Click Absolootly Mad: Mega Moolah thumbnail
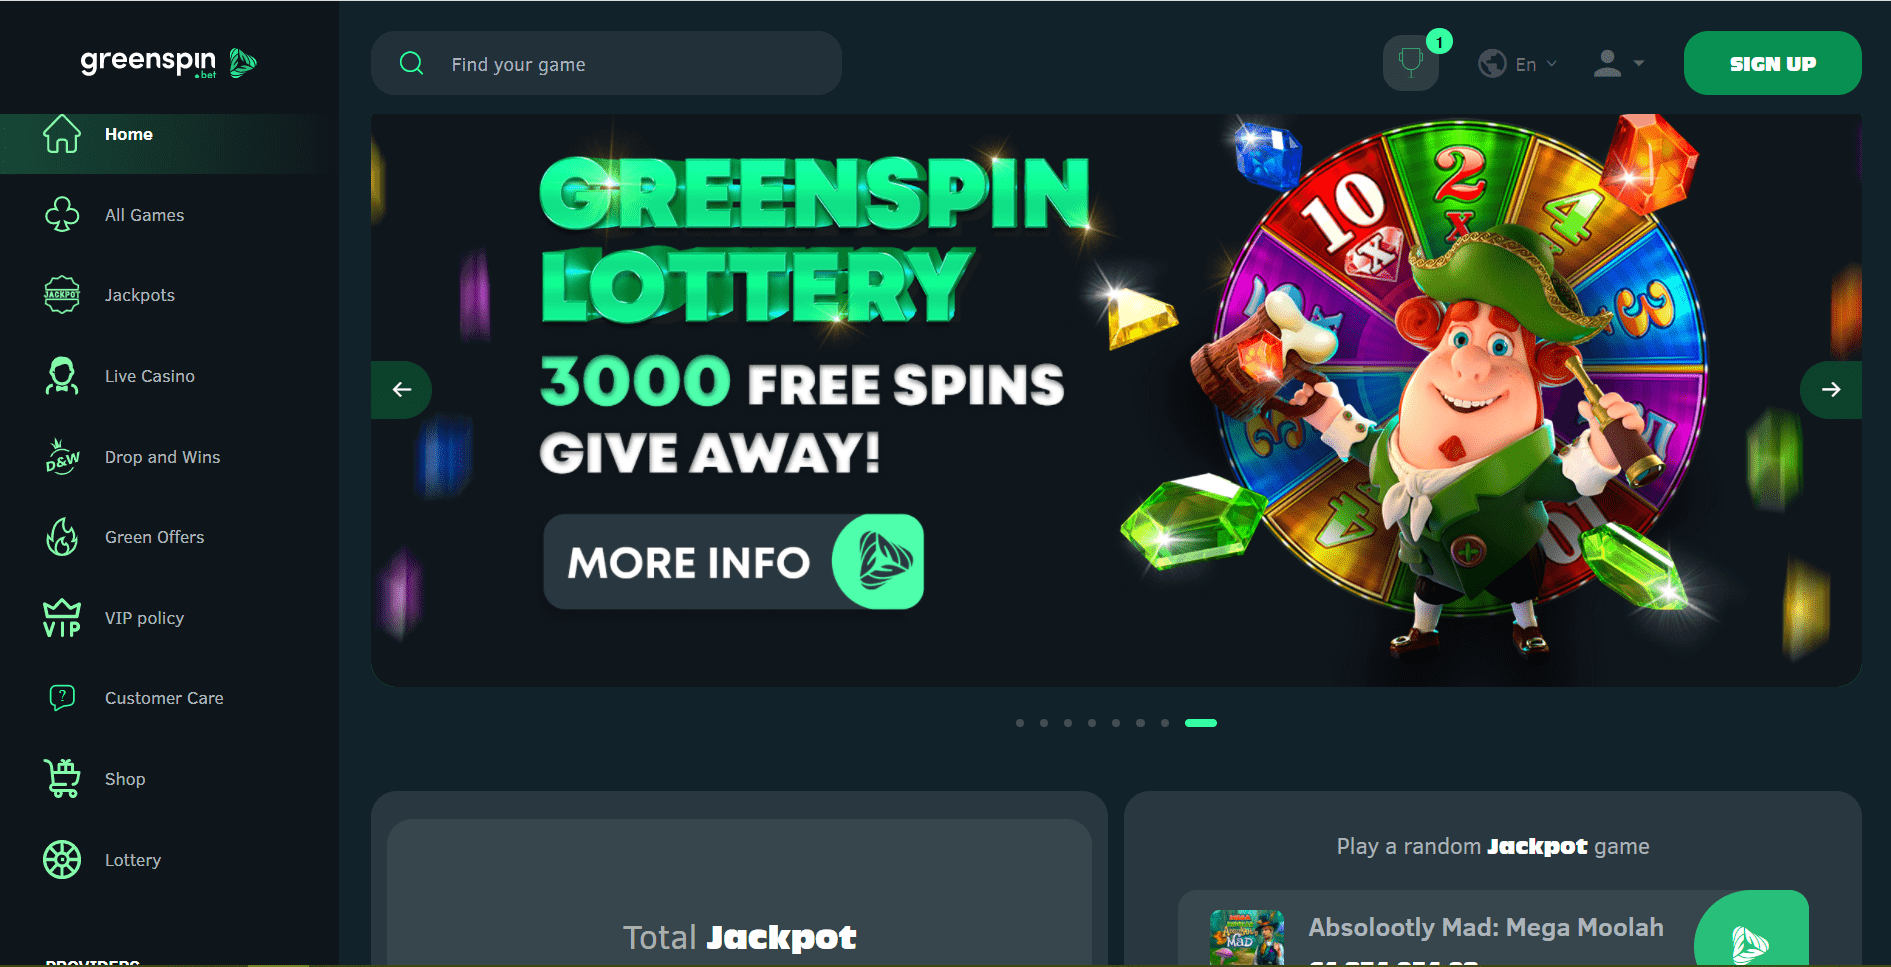This screenshot has width=1891, height=967. (1246, 937)
